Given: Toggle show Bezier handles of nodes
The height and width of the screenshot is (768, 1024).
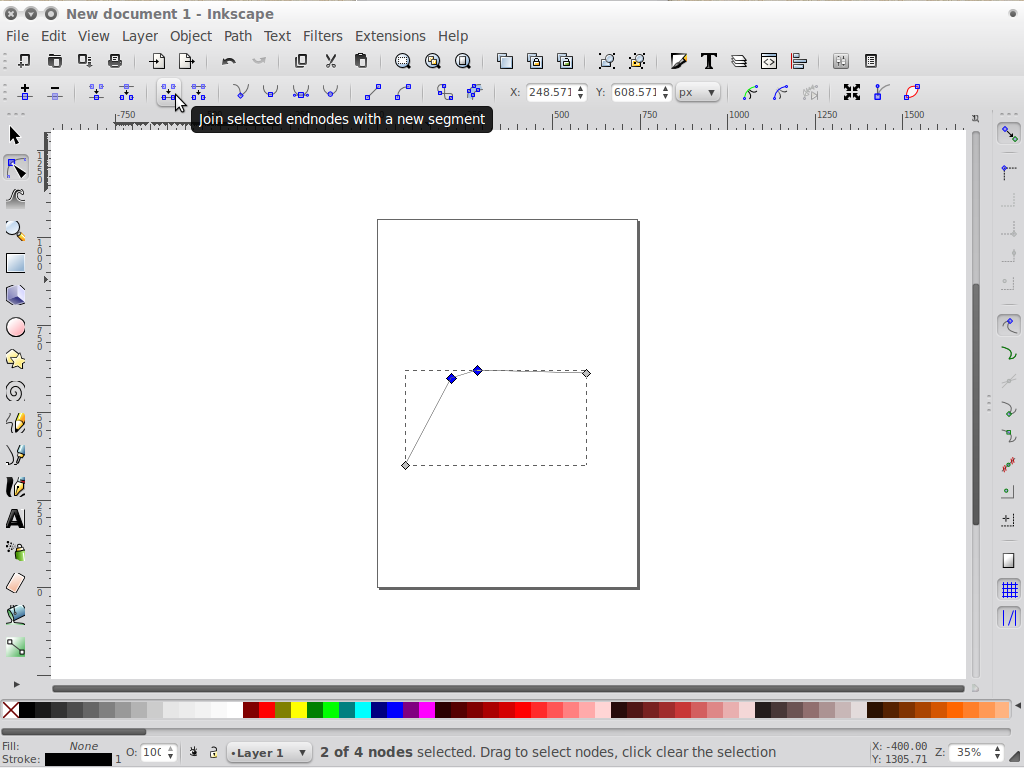Looking at the screenshot, I should (x=882, y=93).
